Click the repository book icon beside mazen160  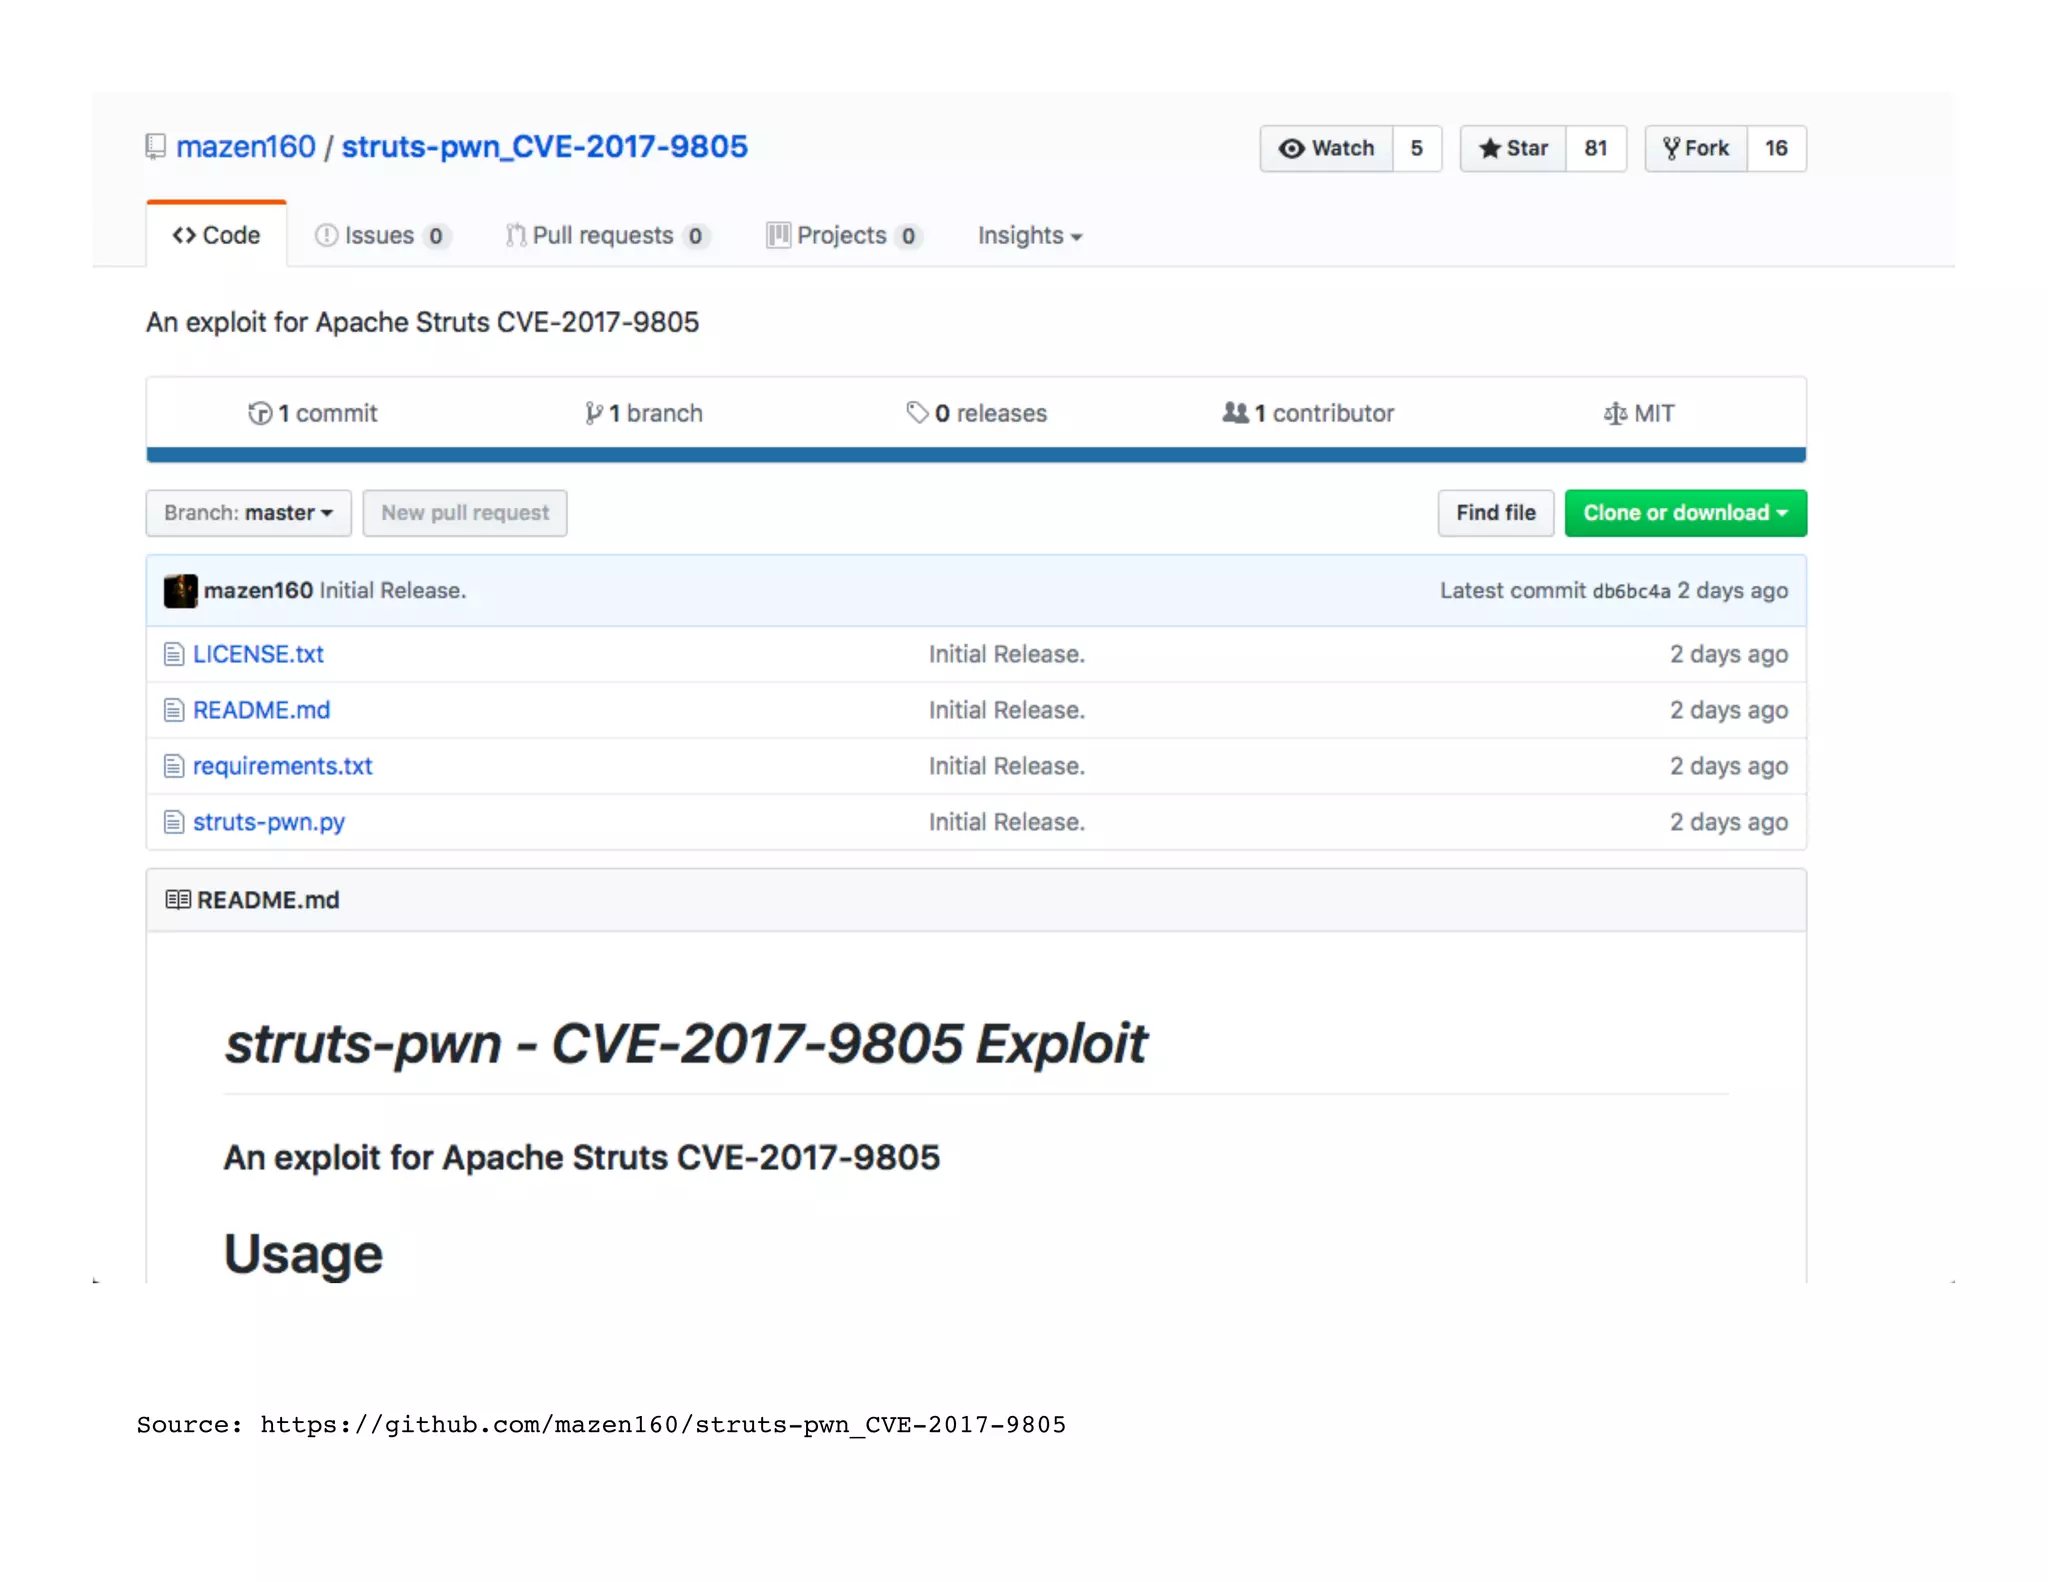[x=155, y=147]
